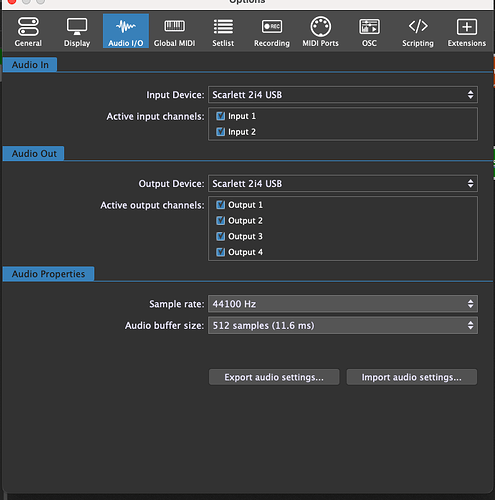
Task: Open the Display settings icon
Action: pyautogui.click(x=77, y=27)
